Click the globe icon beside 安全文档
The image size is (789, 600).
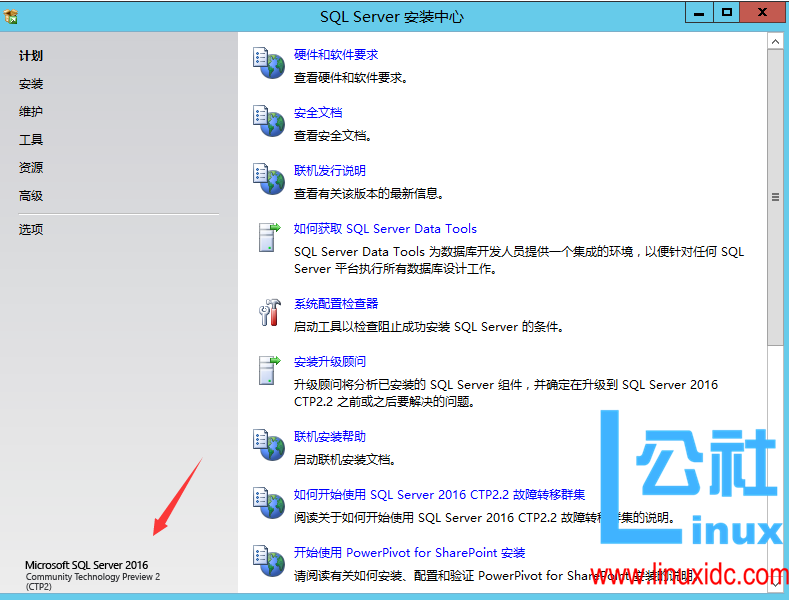[269, 121]
